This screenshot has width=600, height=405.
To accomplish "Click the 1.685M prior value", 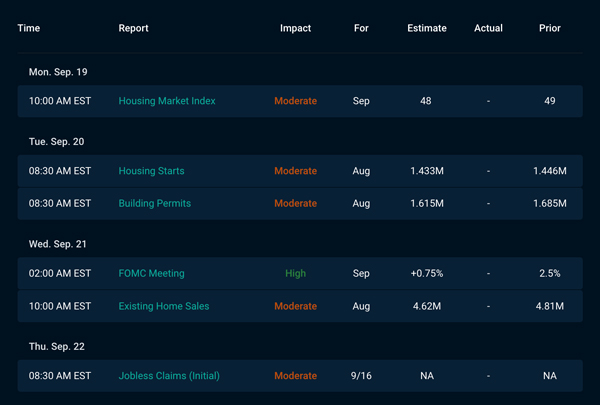I will [x=550, y=203].
